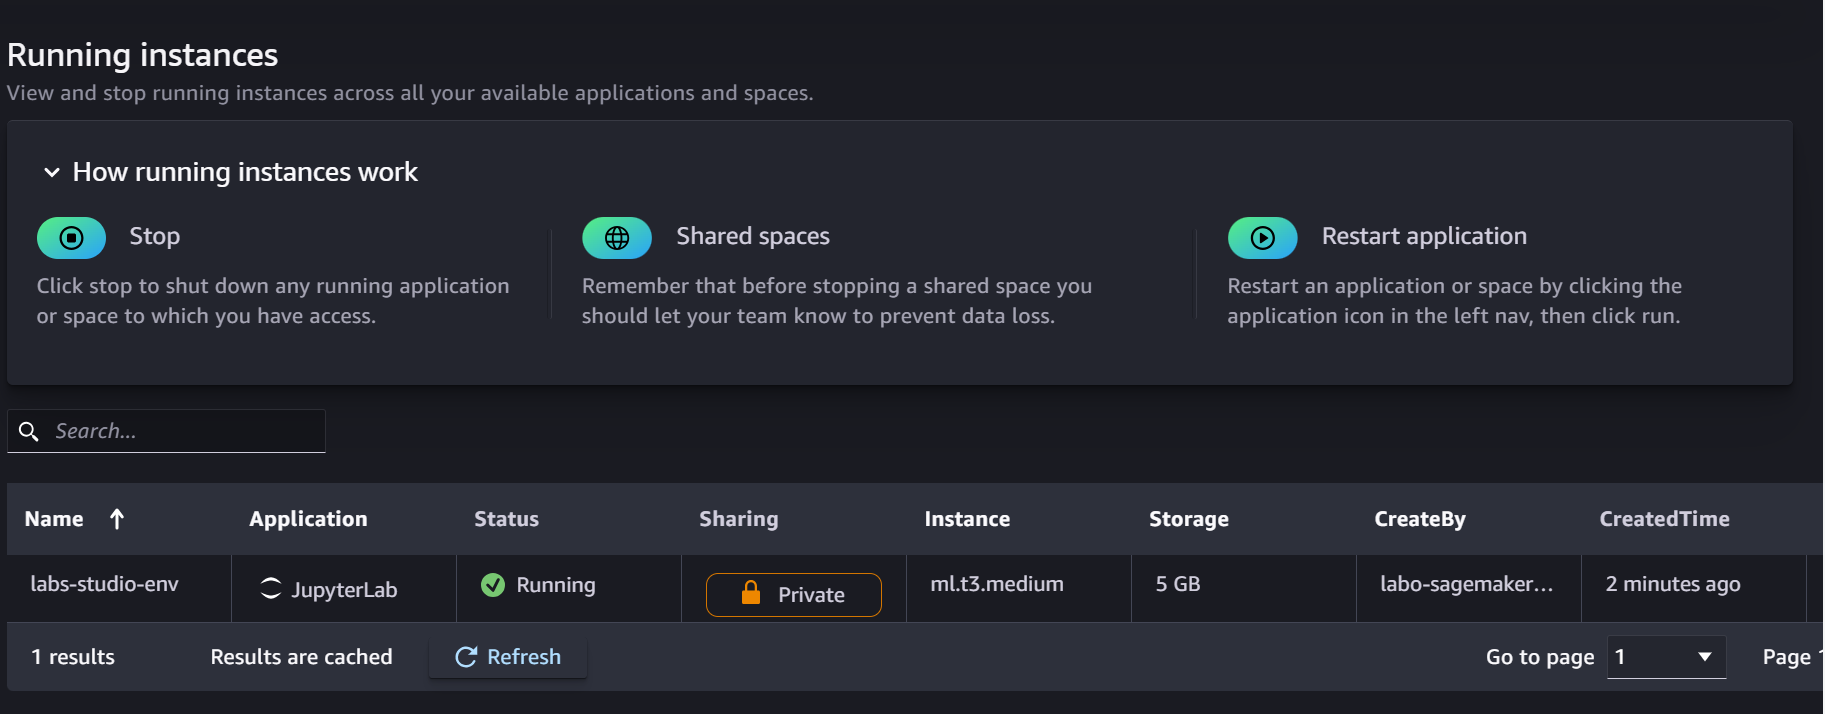Viewport: 1825px width, 714px height.
Task: Click the orange Private lock icon
Action: click(751, 594)
